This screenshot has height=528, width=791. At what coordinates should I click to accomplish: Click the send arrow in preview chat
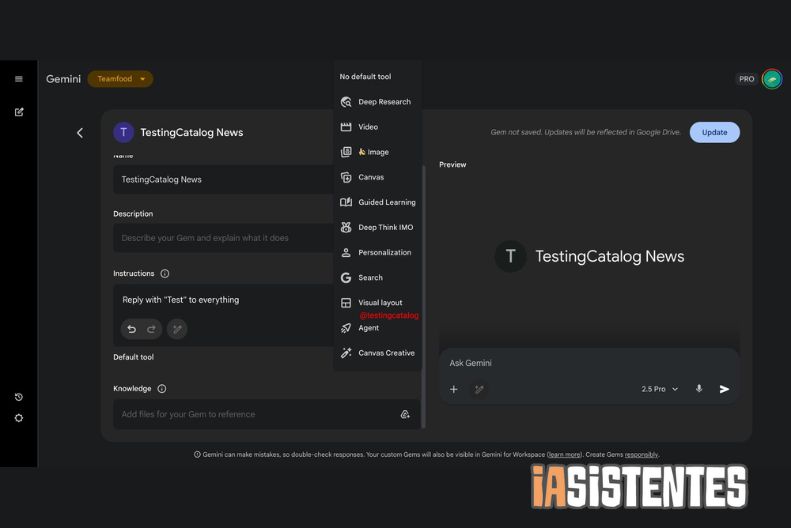click(x=724, y=389)
